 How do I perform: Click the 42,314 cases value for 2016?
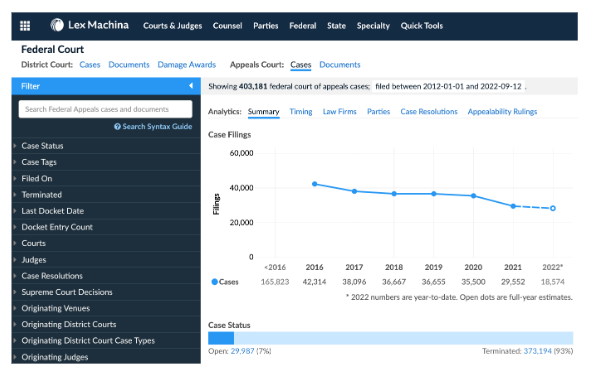coord(314,282)
